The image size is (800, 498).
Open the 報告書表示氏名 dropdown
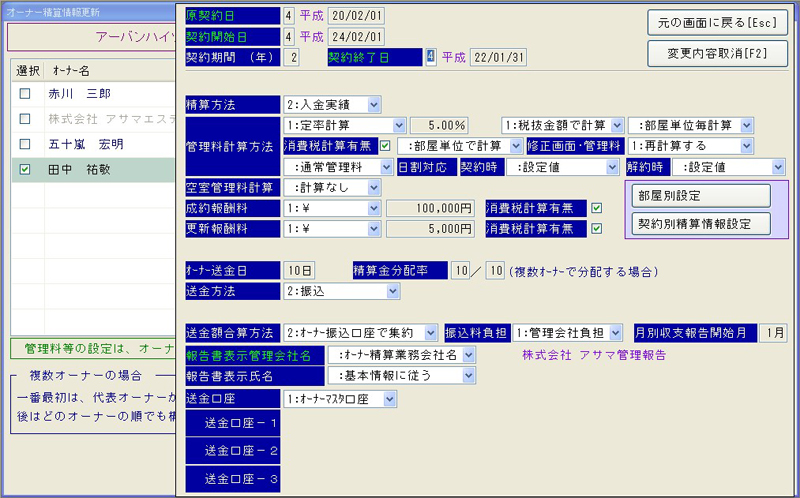pos(469,376)
